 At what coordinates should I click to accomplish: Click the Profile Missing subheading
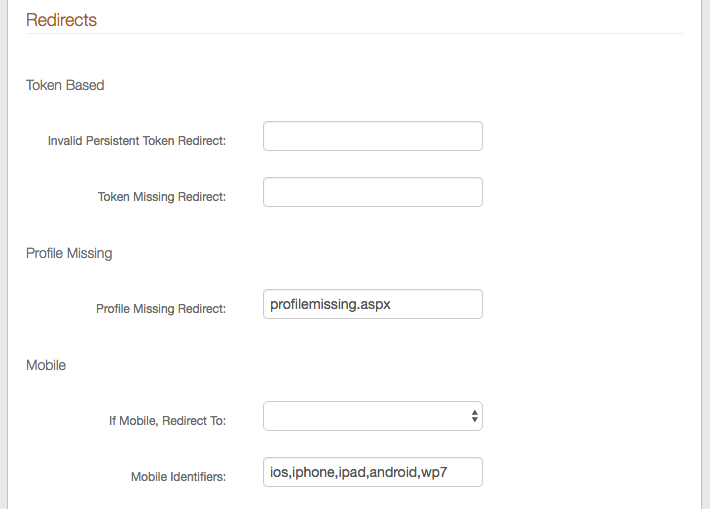tap(69, 253)
